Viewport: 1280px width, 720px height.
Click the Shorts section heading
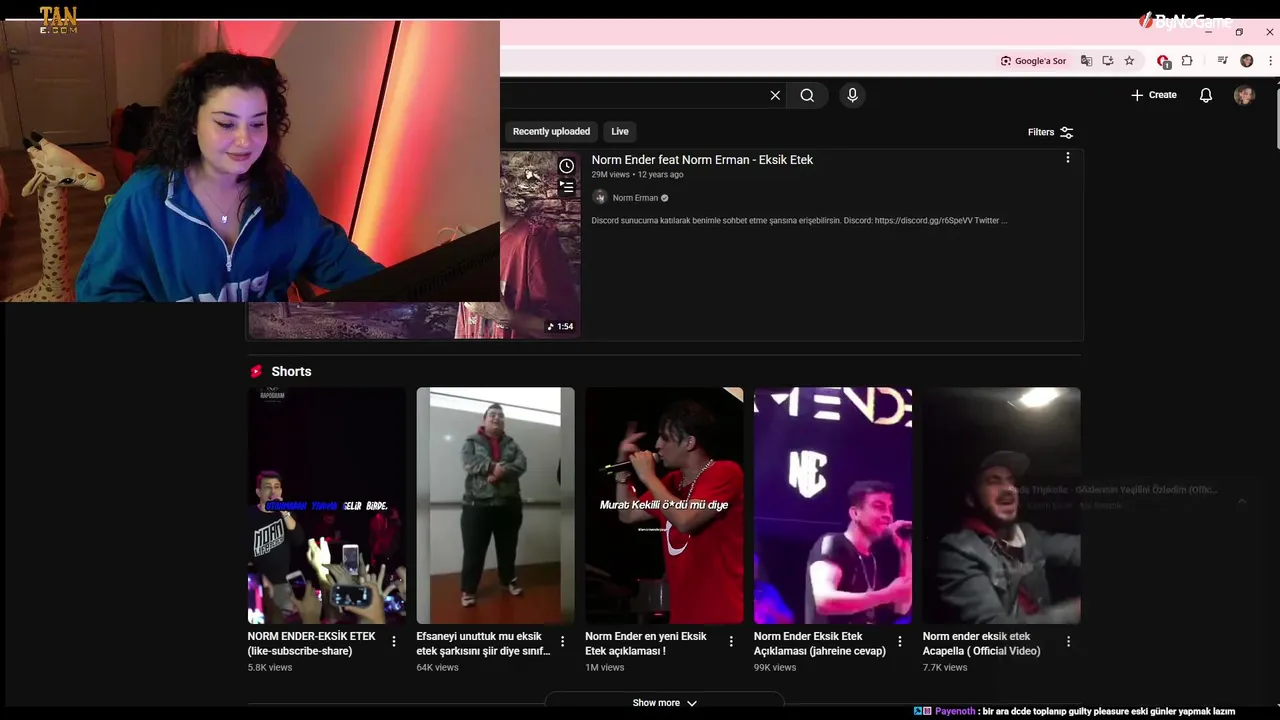coord(291,371)
